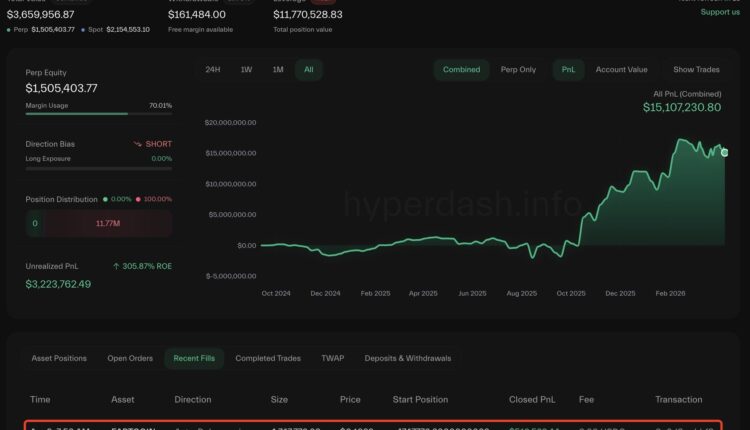Click the green endpoint dot on chart line
The height and width of the screenshot is (430, 750).
tap(724, 152)
